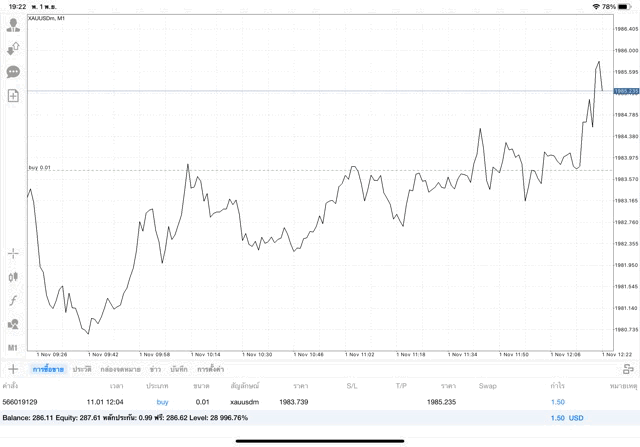640x447 pixels.
Task: Tap the Balance: 286.11 summary line
Action: (x=125, y=418)
